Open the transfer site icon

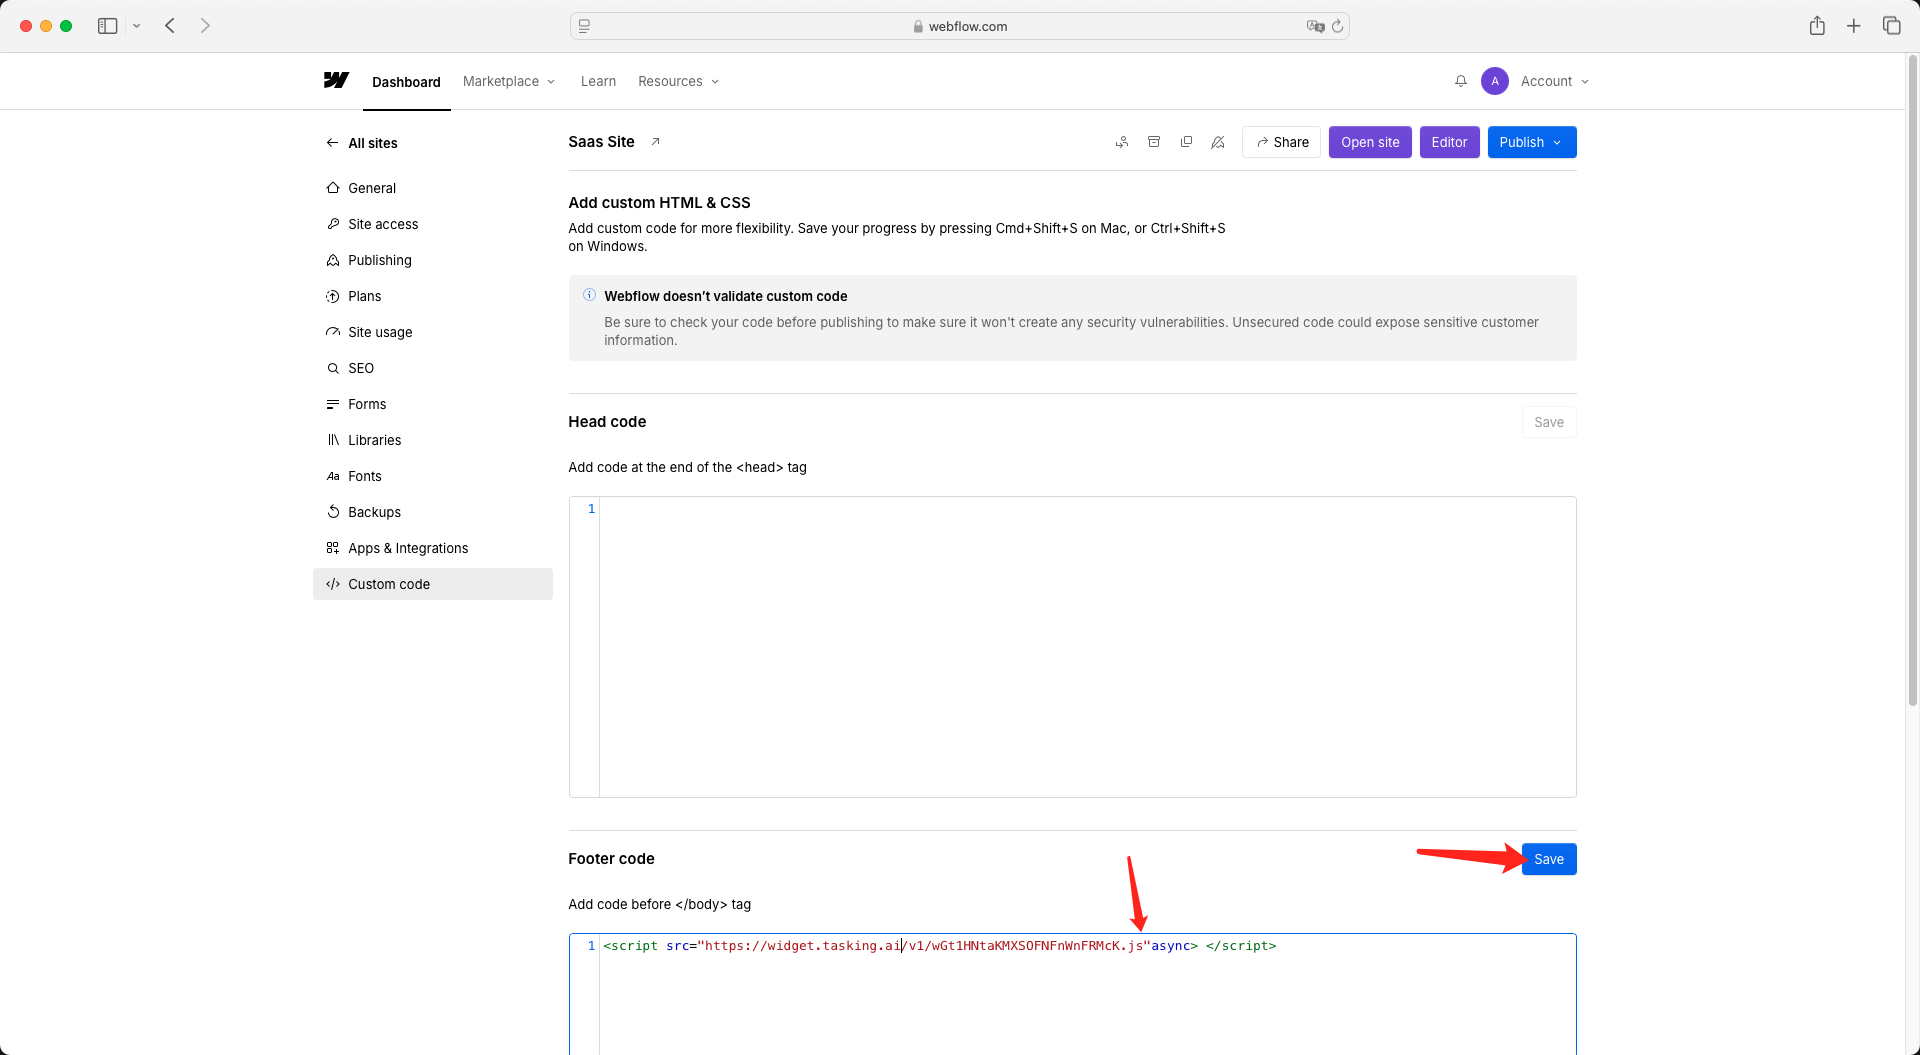[x=1122, y=142]
